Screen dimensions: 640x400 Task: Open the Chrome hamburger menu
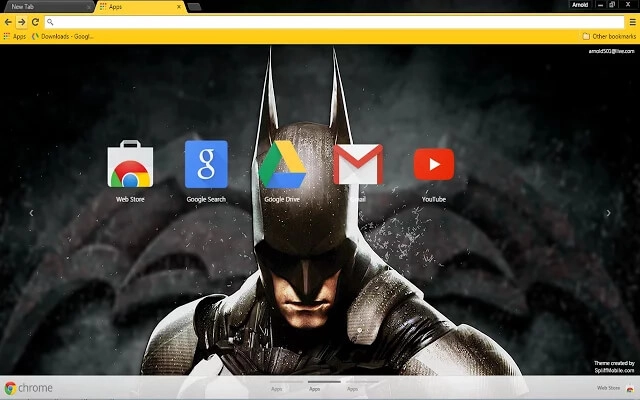point(632,22)
